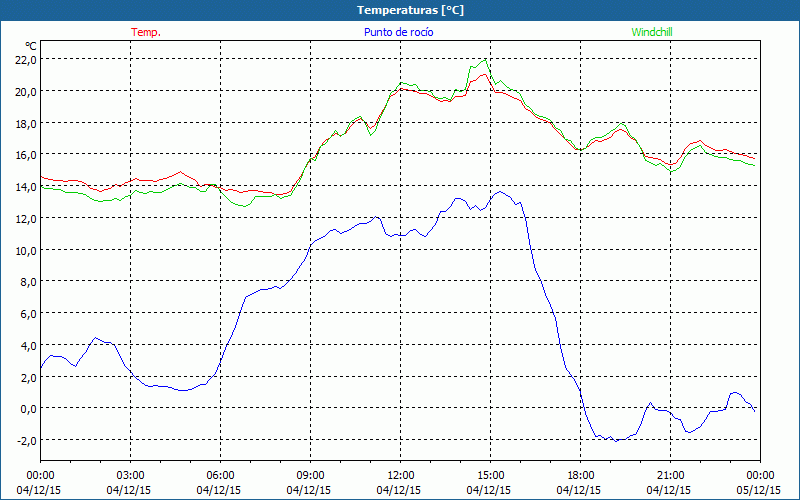Click the 22,0 y-axis label

click(x=27, y=60)
